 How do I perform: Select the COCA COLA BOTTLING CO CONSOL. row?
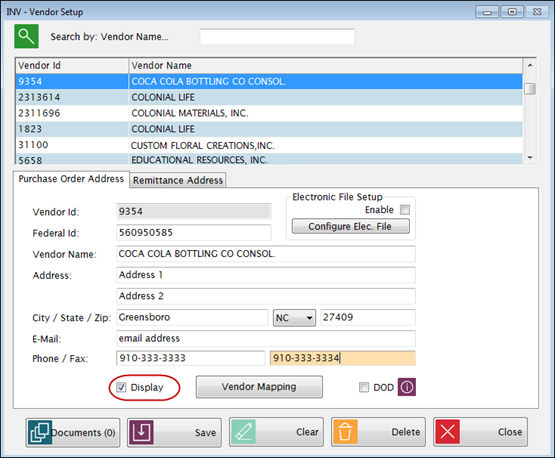(x=269, y=81)
